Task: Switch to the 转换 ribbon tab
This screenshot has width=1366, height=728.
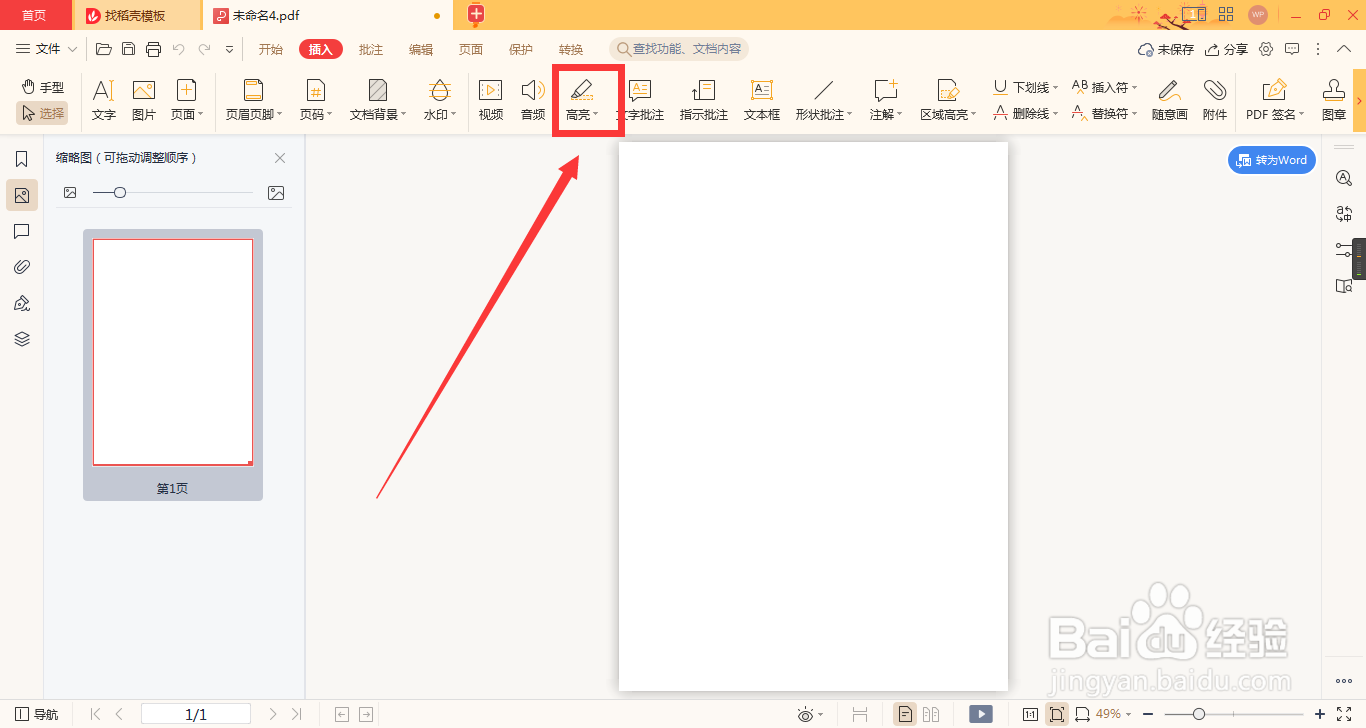Action: click(571, 49)
